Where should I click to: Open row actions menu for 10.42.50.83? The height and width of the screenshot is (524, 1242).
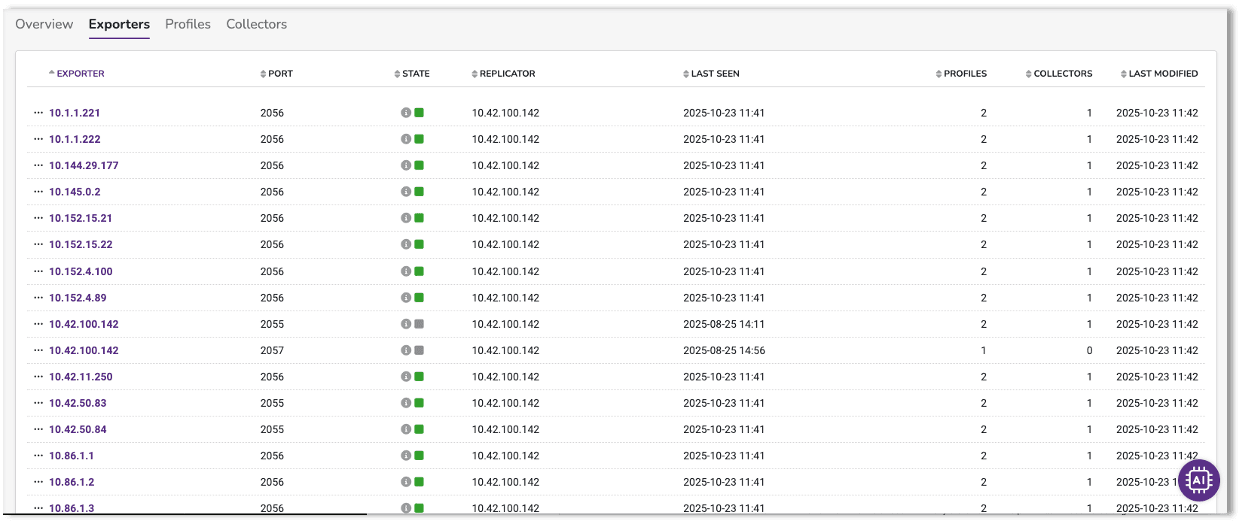pyautogui.click(x=38, y=403)
